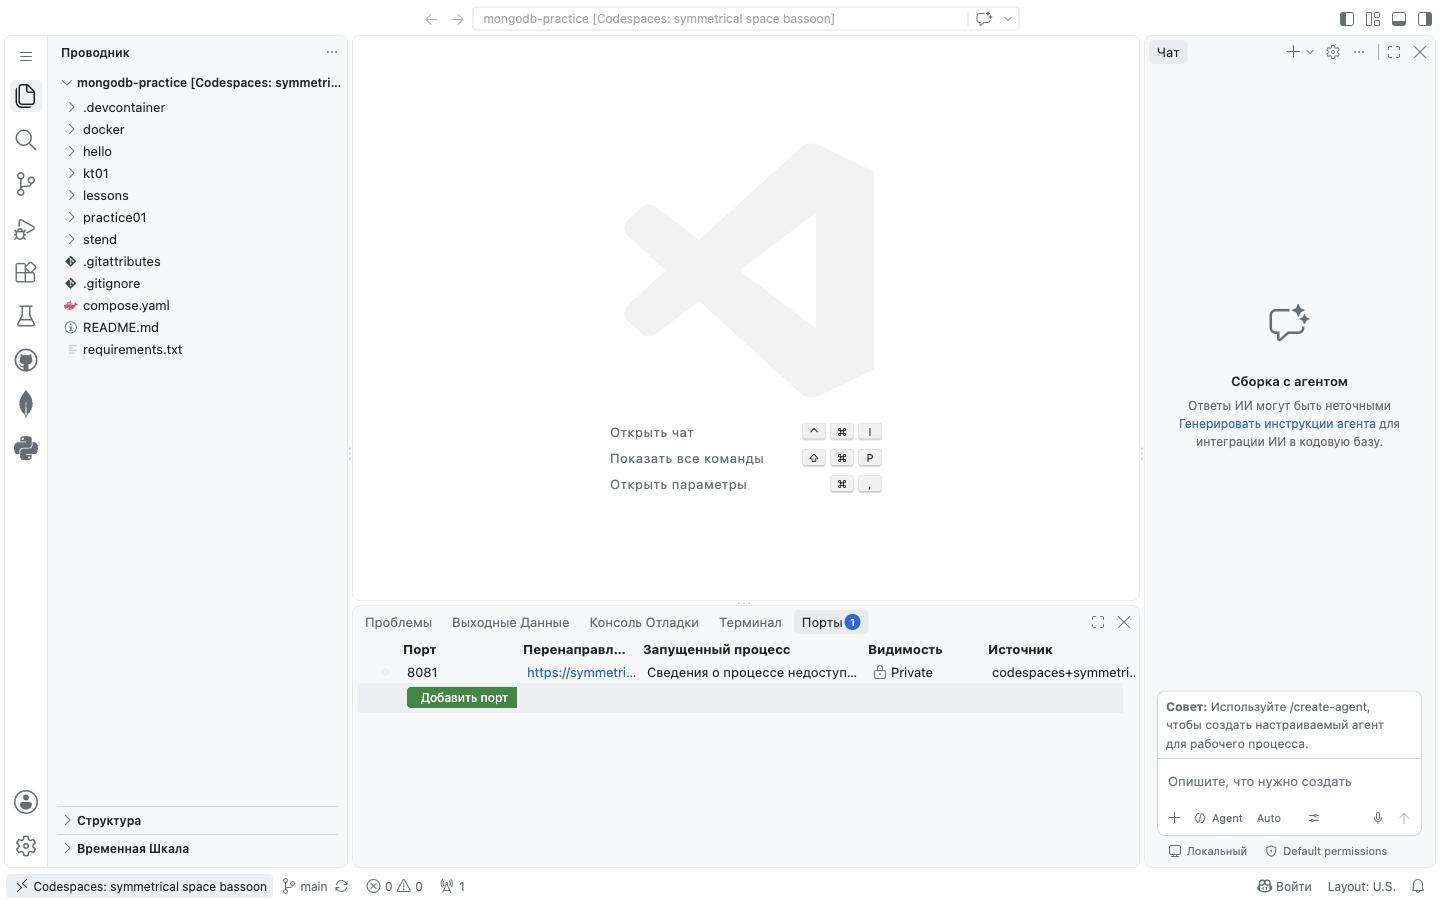
Task: Toggle the bottom panel layout button
Action: [x=1399, y=19]
